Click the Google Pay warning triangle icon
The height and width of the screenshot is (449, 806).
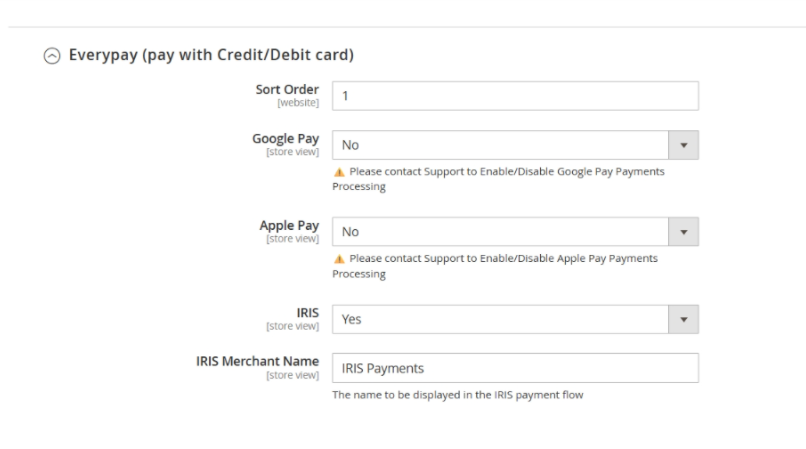(338, 172)
